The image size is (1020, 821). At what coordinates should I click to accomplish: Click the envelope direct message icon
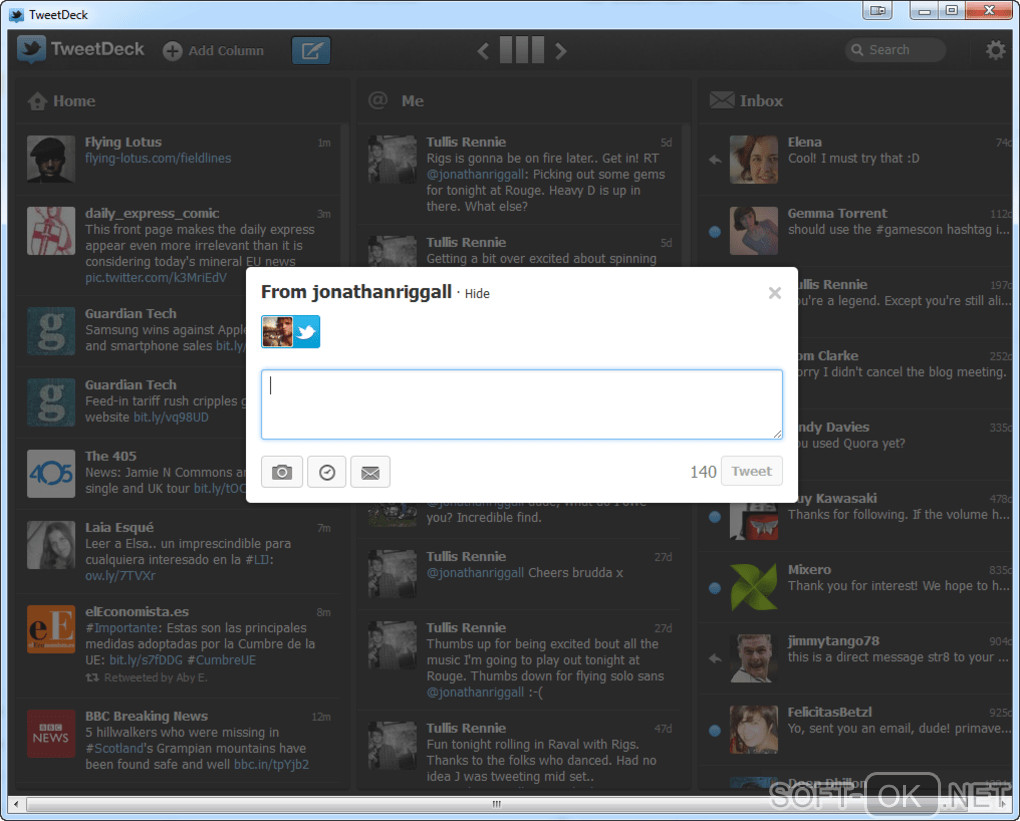point(370,472)
